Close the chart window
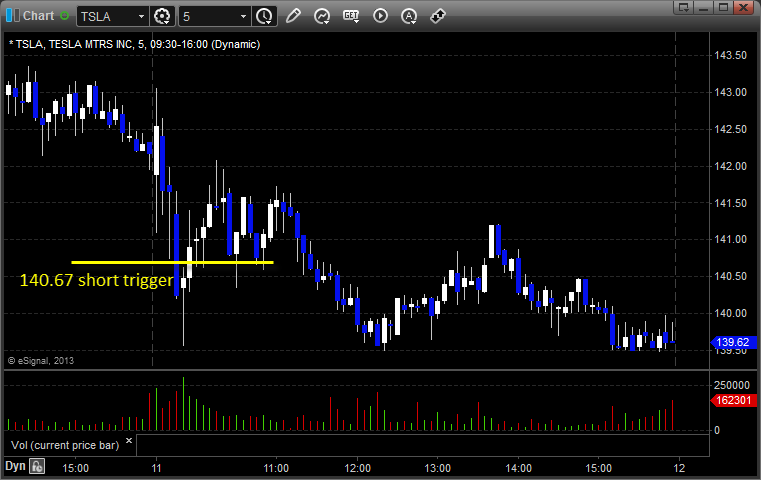 [743, 7]
